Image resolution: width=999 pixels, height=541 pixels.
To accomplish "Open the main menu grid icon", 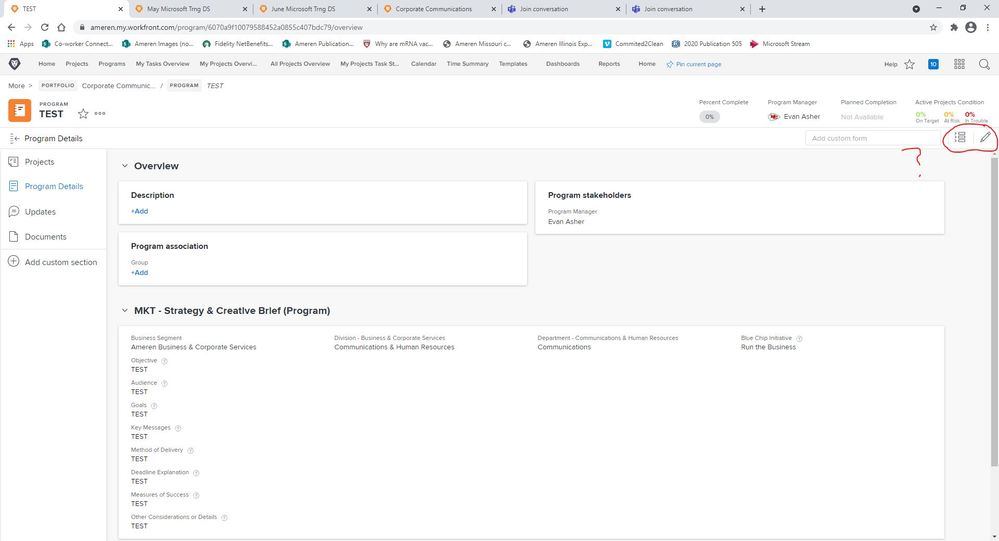I will pyautogui.click(x=959, y=64).
